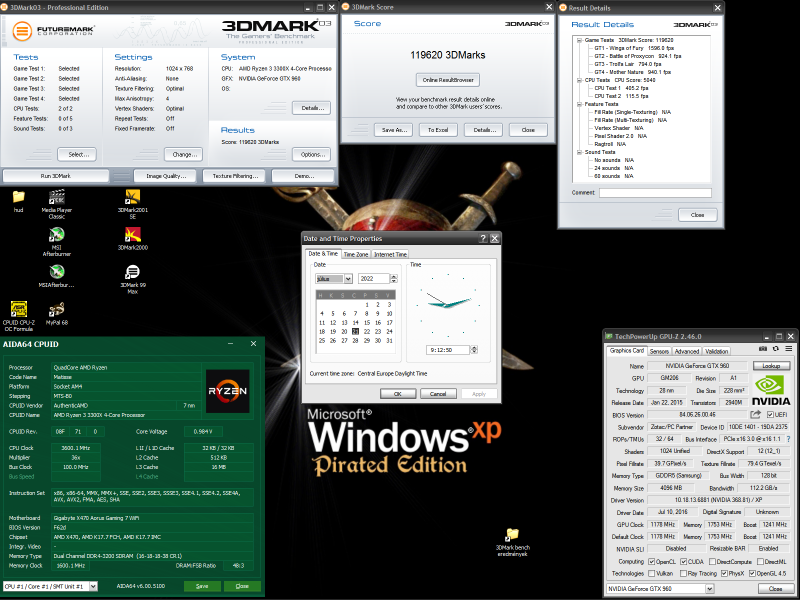Open 3DMark2000 desktop shortcut
This screenshot has height=600, width=800.
tap(133, 239)
